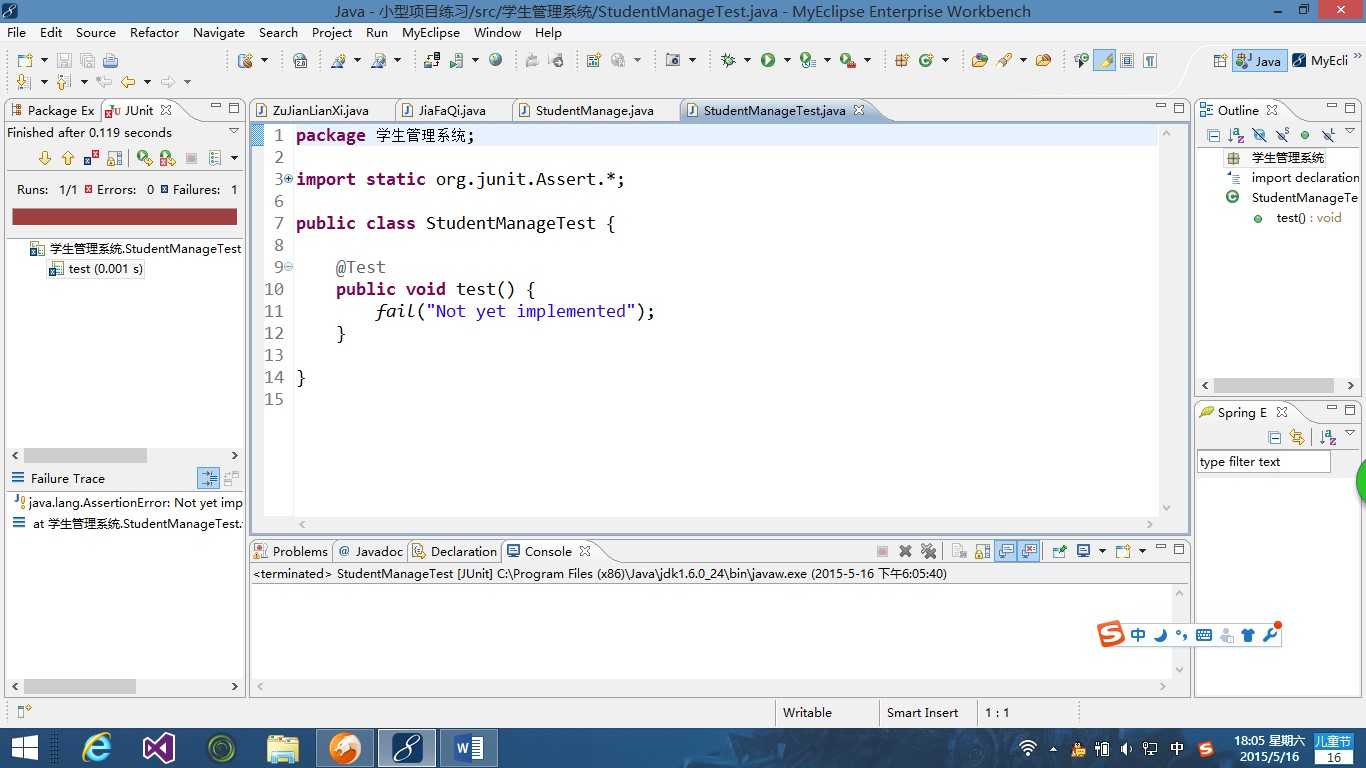The height and width of the screenshot is (768, 1366).
Task: Click the Rerun Test icon in JUnit
Action: [144, 158]
